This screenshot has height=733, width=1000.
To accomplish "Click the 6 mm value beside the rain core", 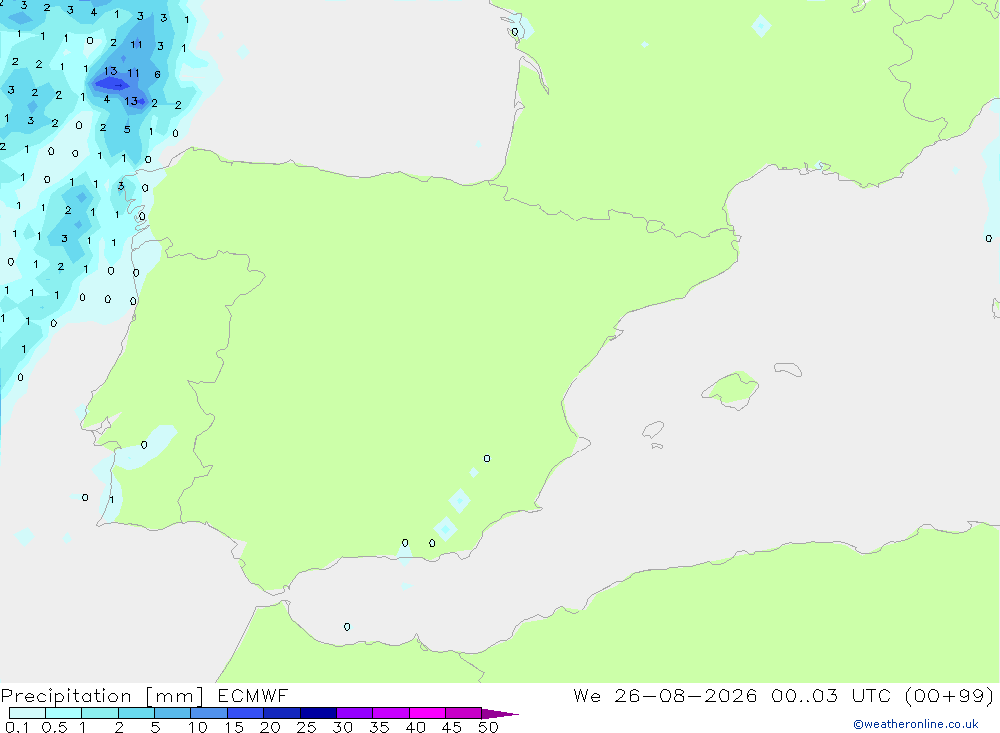I will click(x=158, y=74).
